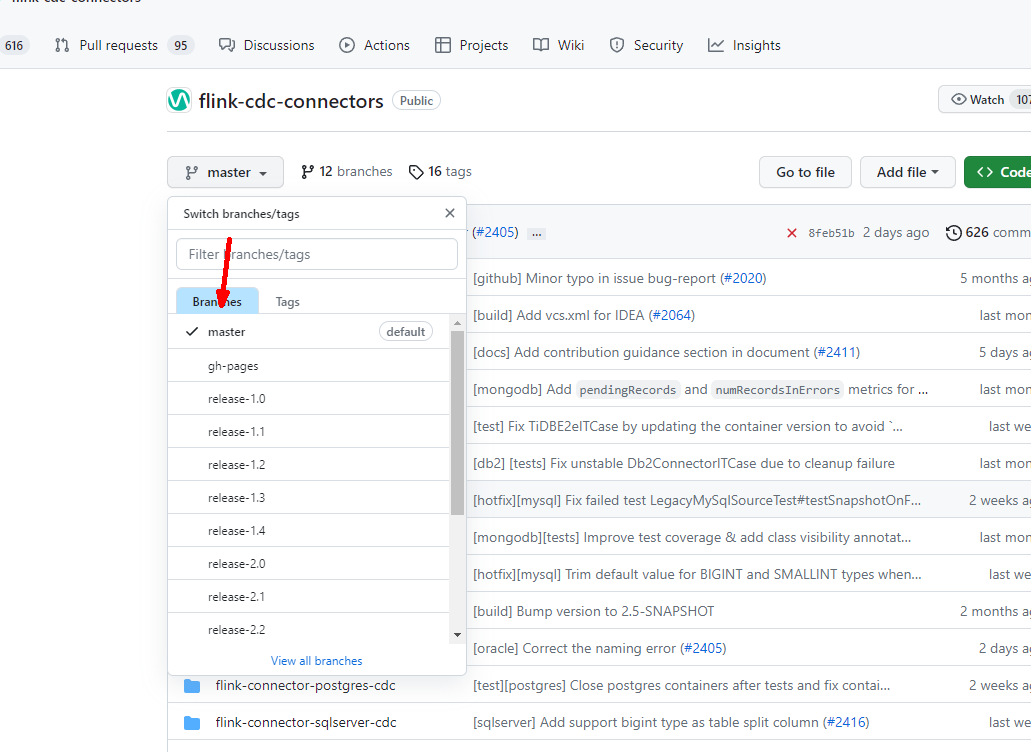Click the flink-connector-postgres-cdc folder icon

coord(192,686)
